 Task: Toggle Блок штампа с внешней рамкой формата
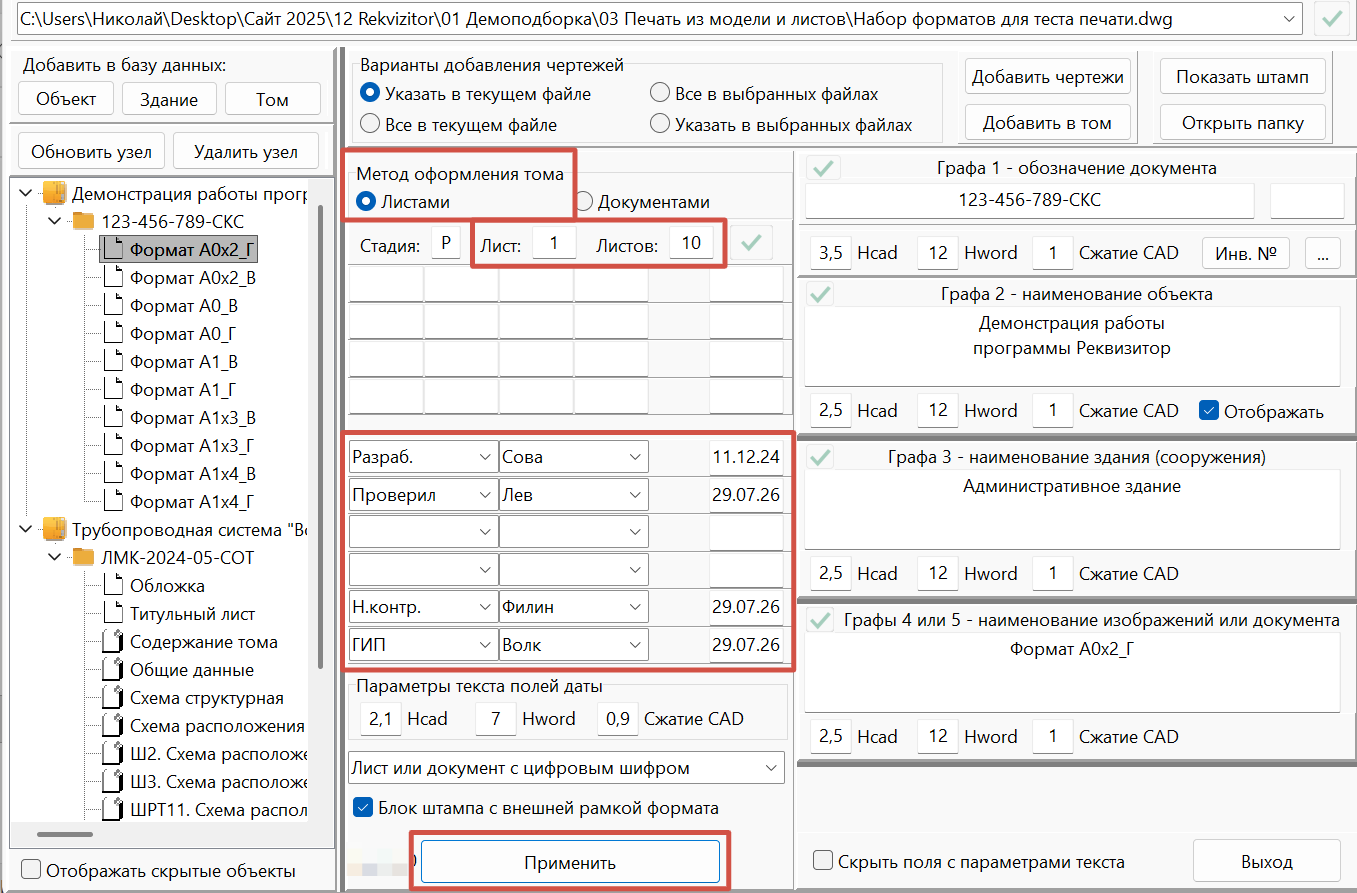[363, 807]
